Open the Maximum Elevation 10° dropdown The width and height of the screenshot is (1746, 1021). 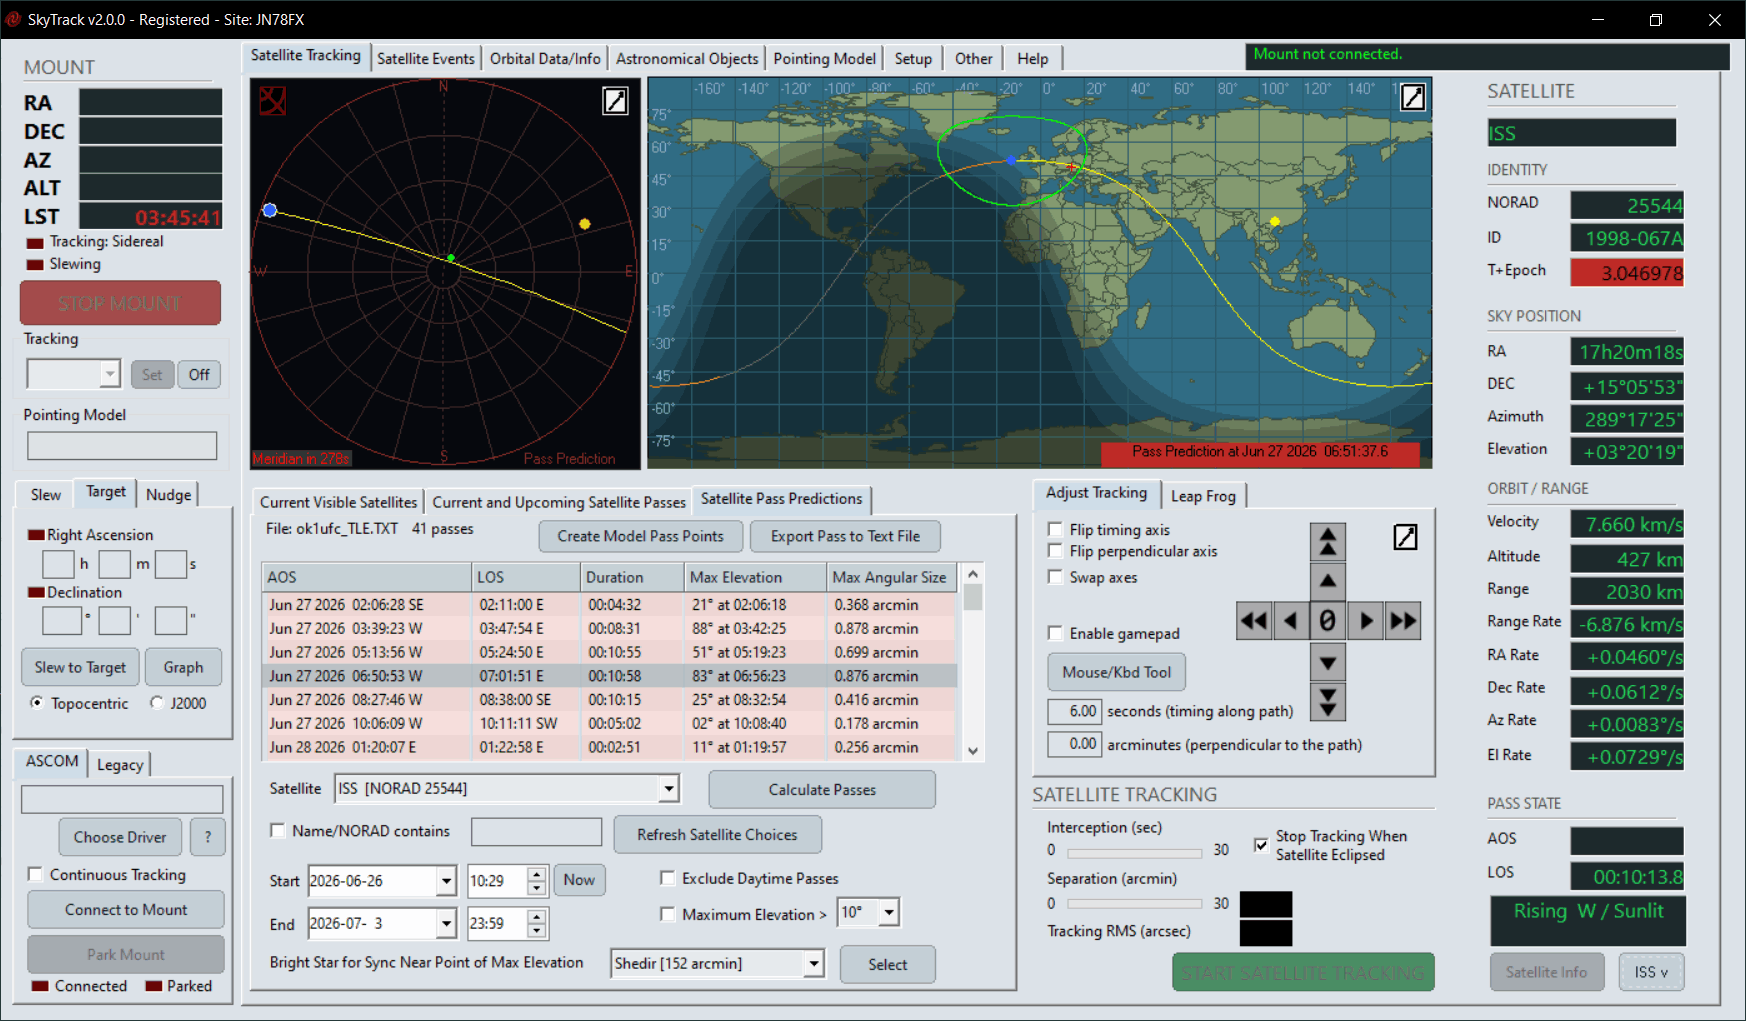click(888, 912)
